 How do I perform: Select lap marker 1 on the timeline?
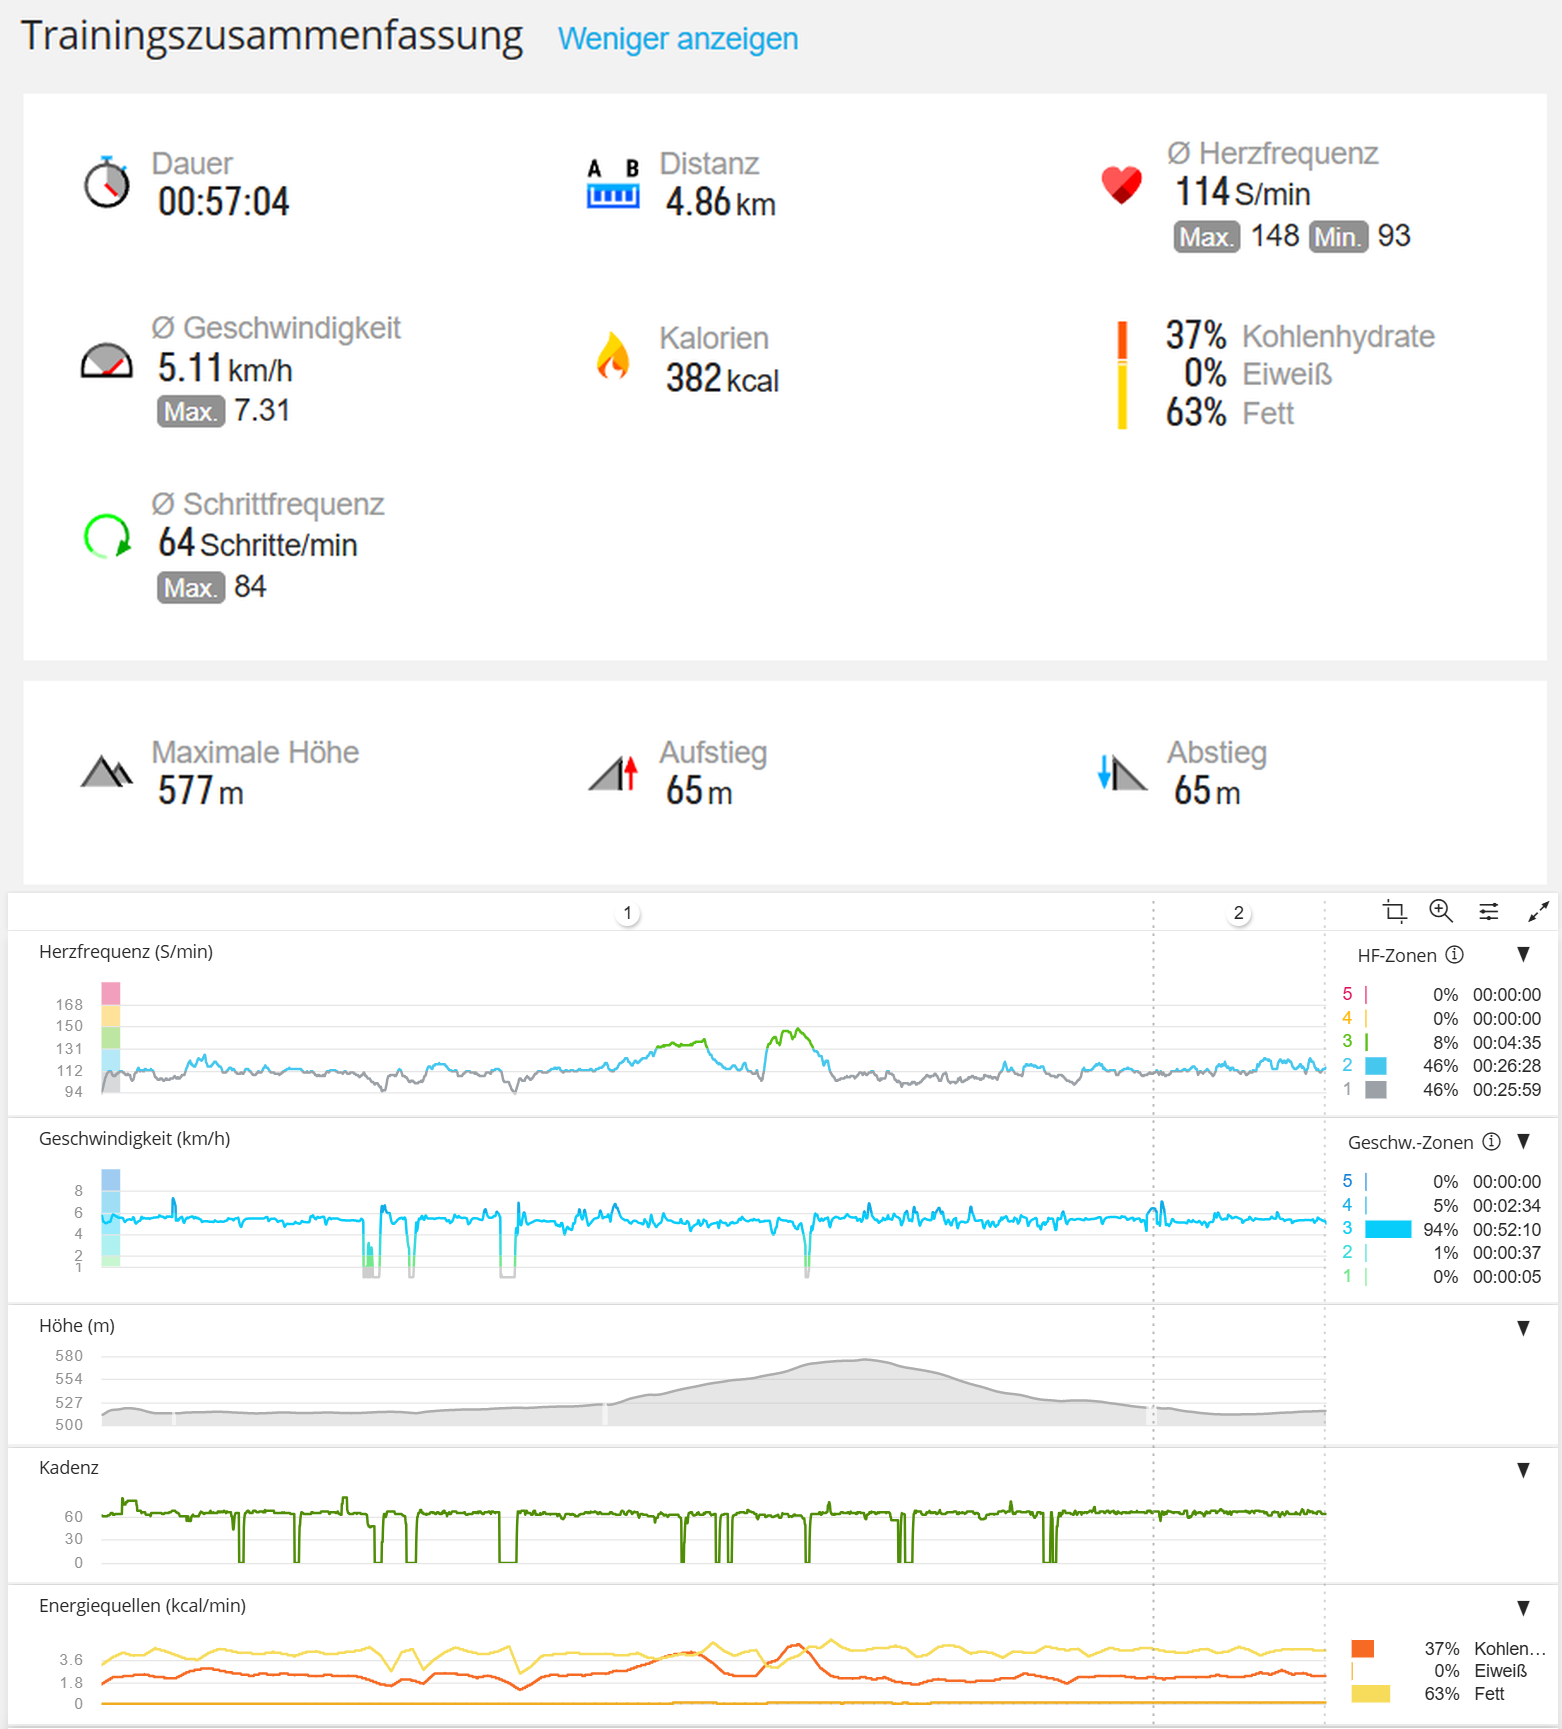(628, 913)
